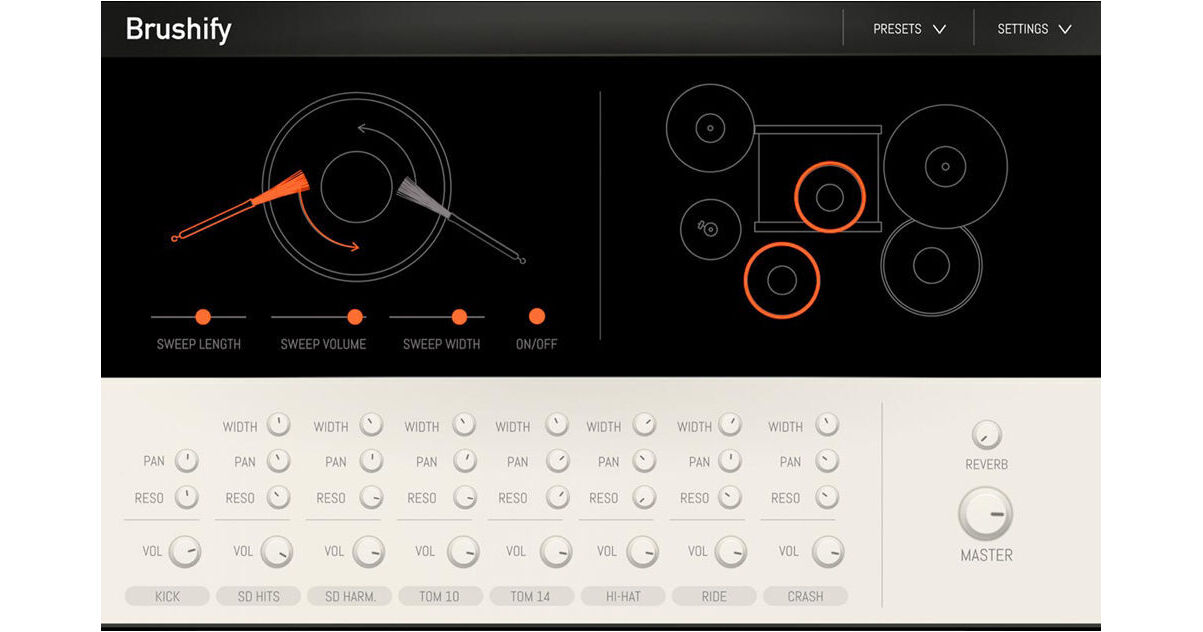
Task: Open the PRESETS dropdown
Action: point(906,29)
